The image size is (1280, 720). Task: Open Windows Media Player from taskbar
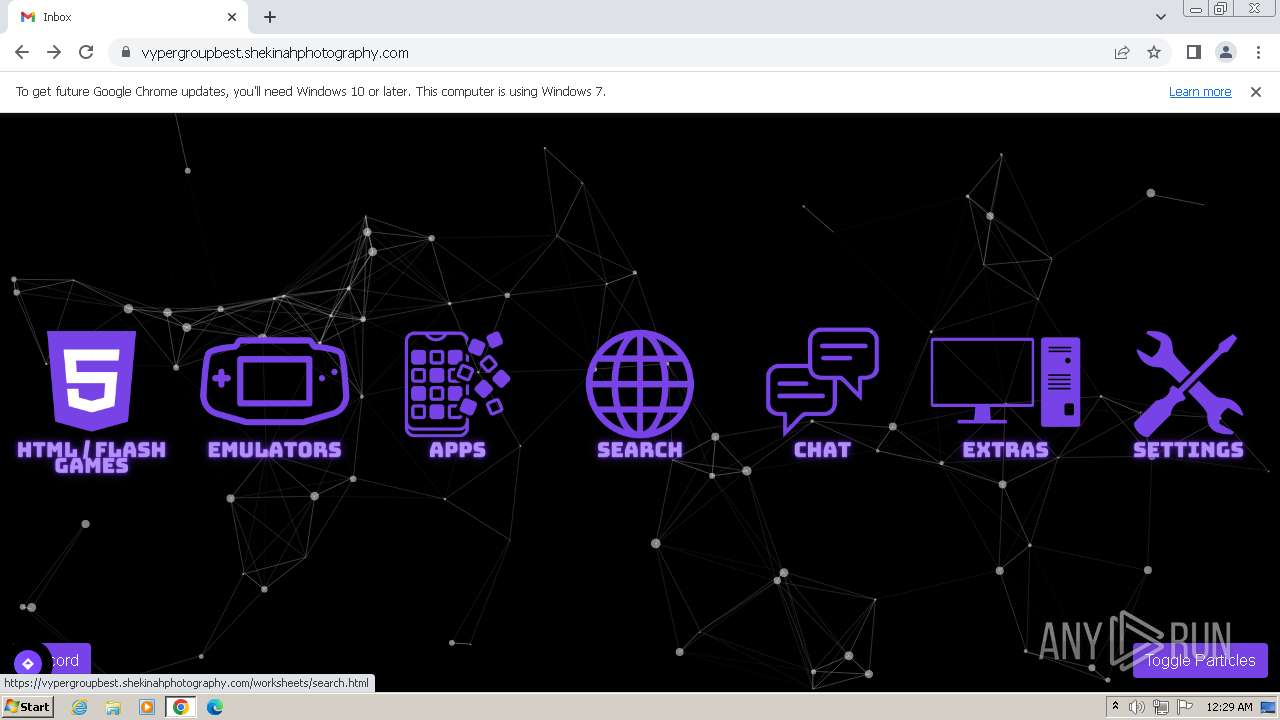point(147,707)
